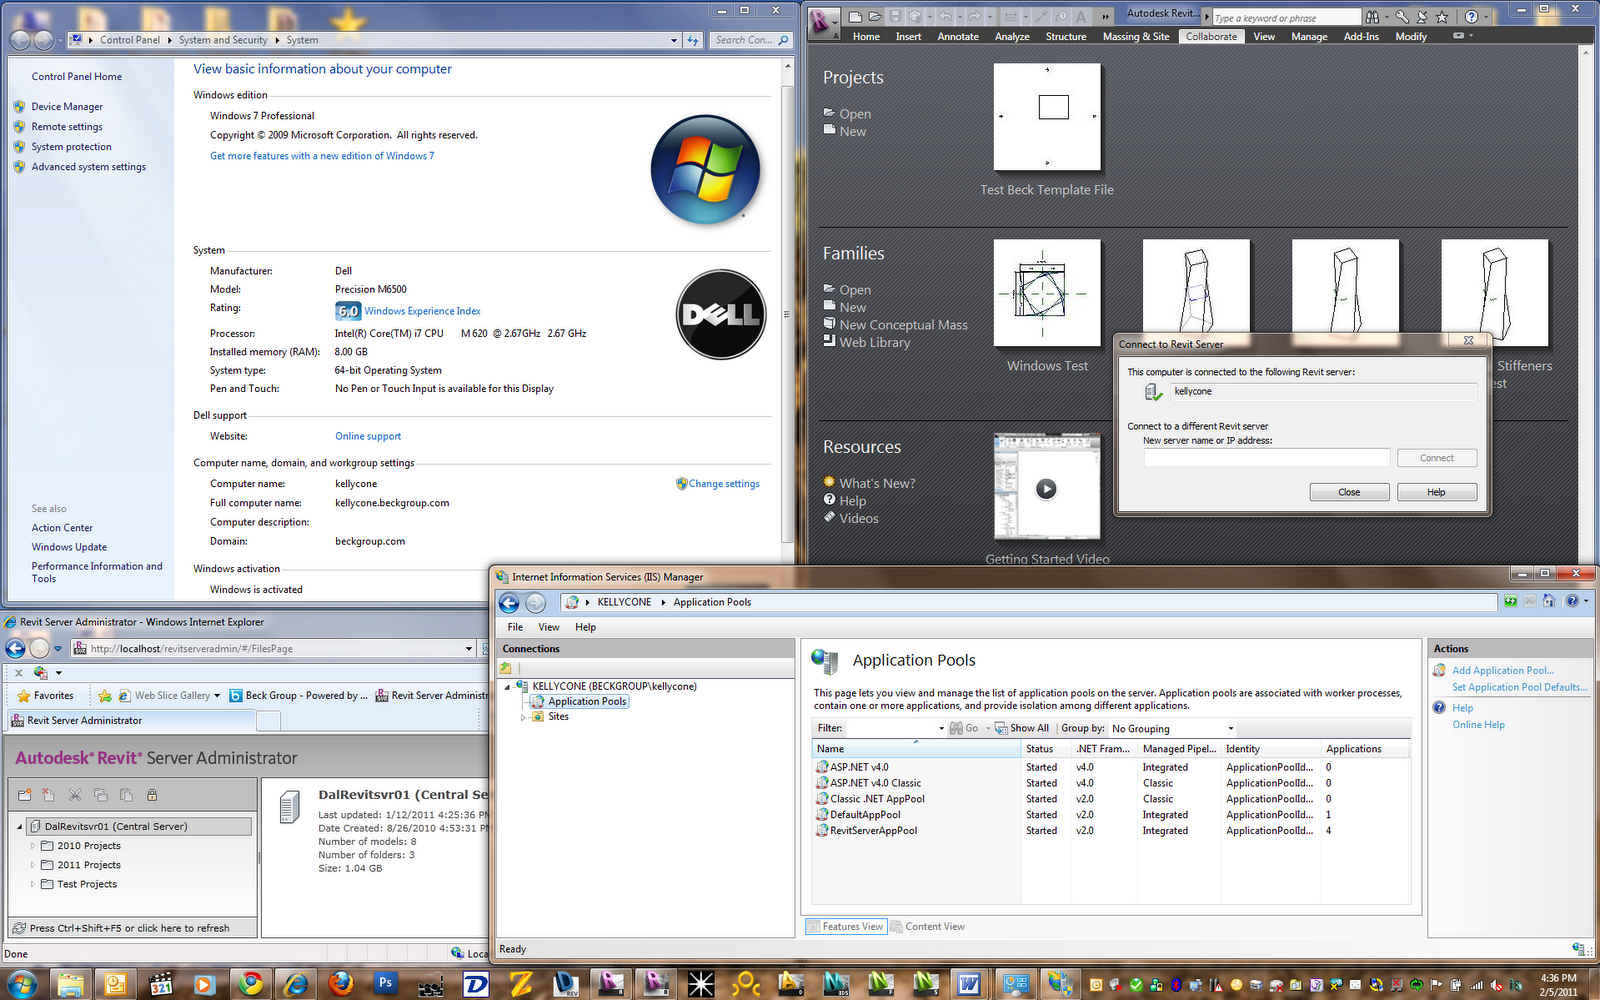Click Help in Connect to Revit Server dialog

(1436, 492)
